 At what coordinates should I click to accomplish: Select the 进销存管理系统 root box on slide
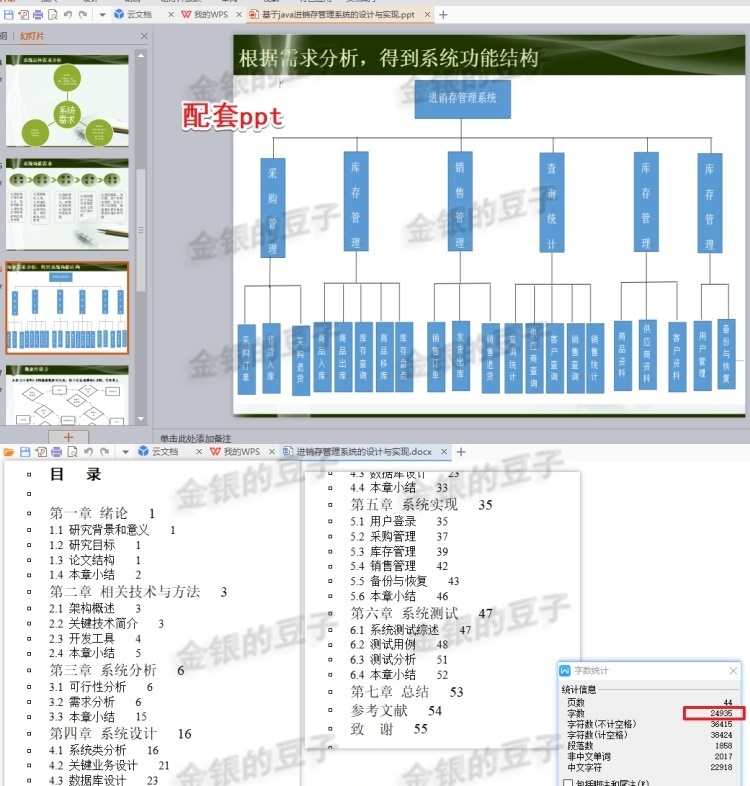click(462, 98)
